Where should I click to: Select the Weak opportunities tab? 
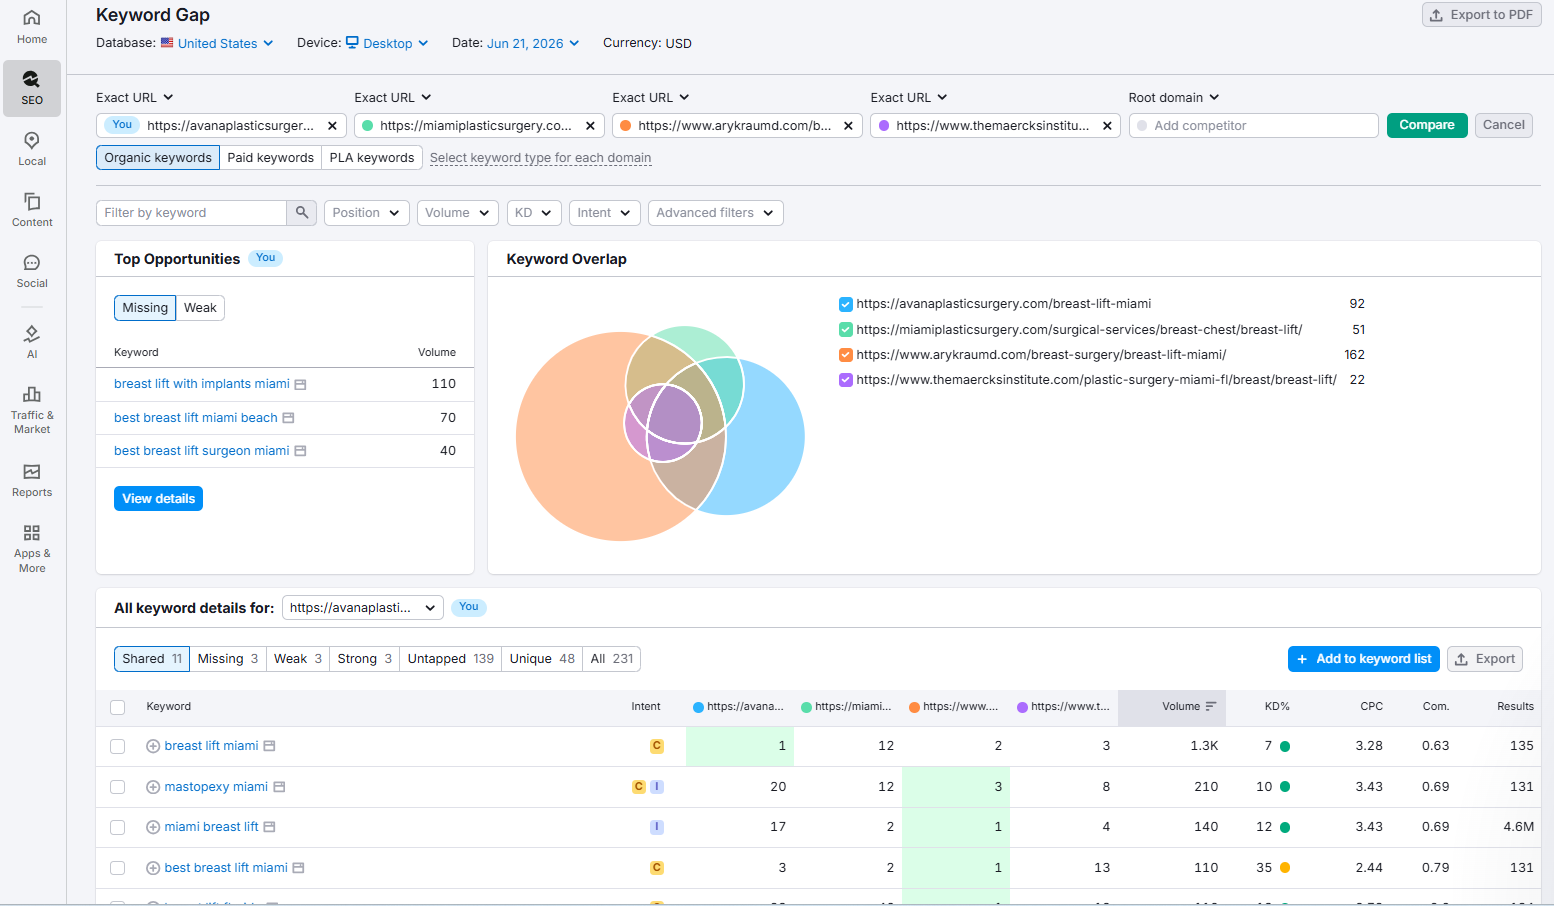click(200, 308)
